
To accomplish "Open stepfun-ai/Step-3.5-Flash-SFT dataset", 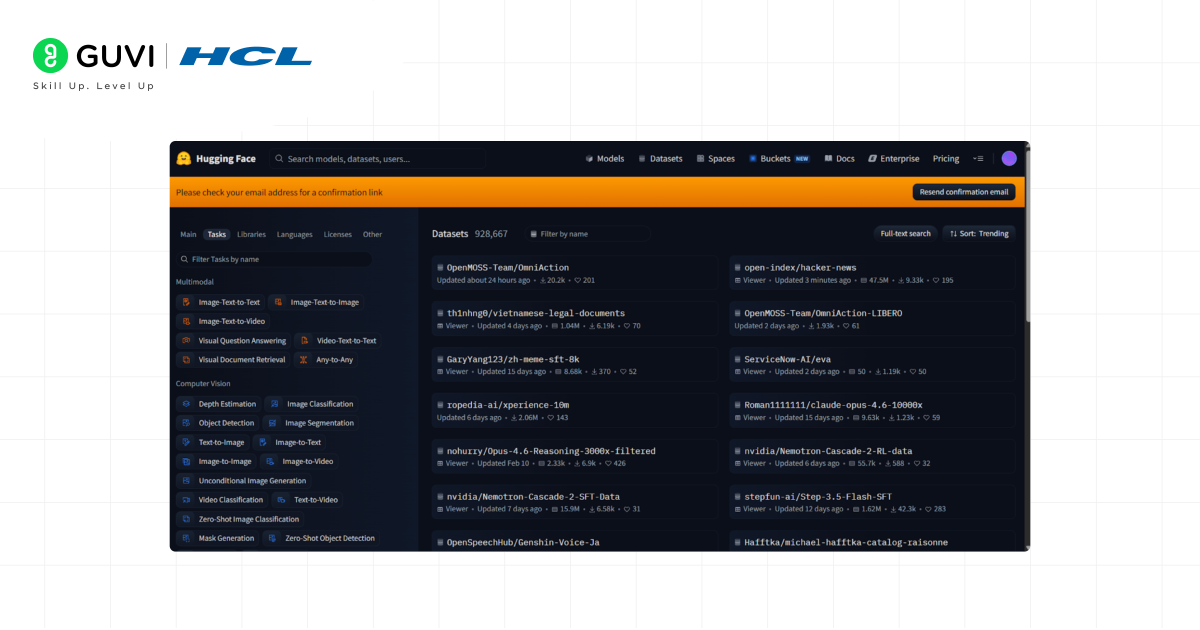I will click(x=871, y=502).
